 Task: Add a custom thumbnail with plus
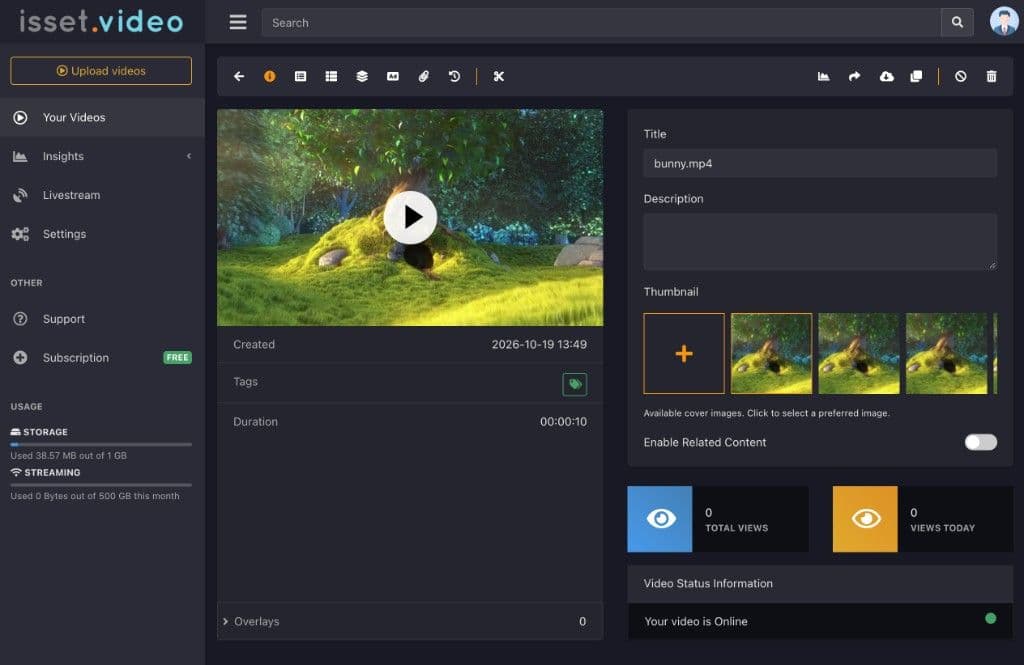[684, 353]
